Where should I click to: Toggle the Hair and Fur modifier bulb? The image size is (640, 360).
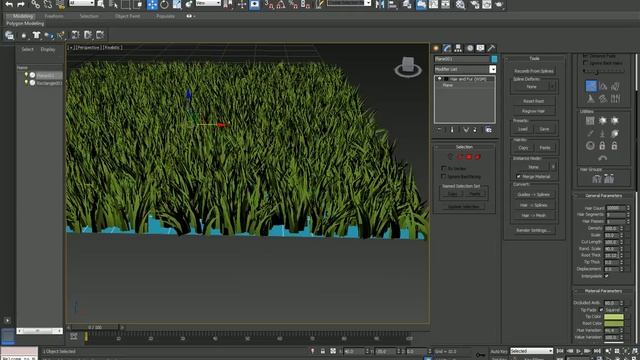tap(440, 79)
